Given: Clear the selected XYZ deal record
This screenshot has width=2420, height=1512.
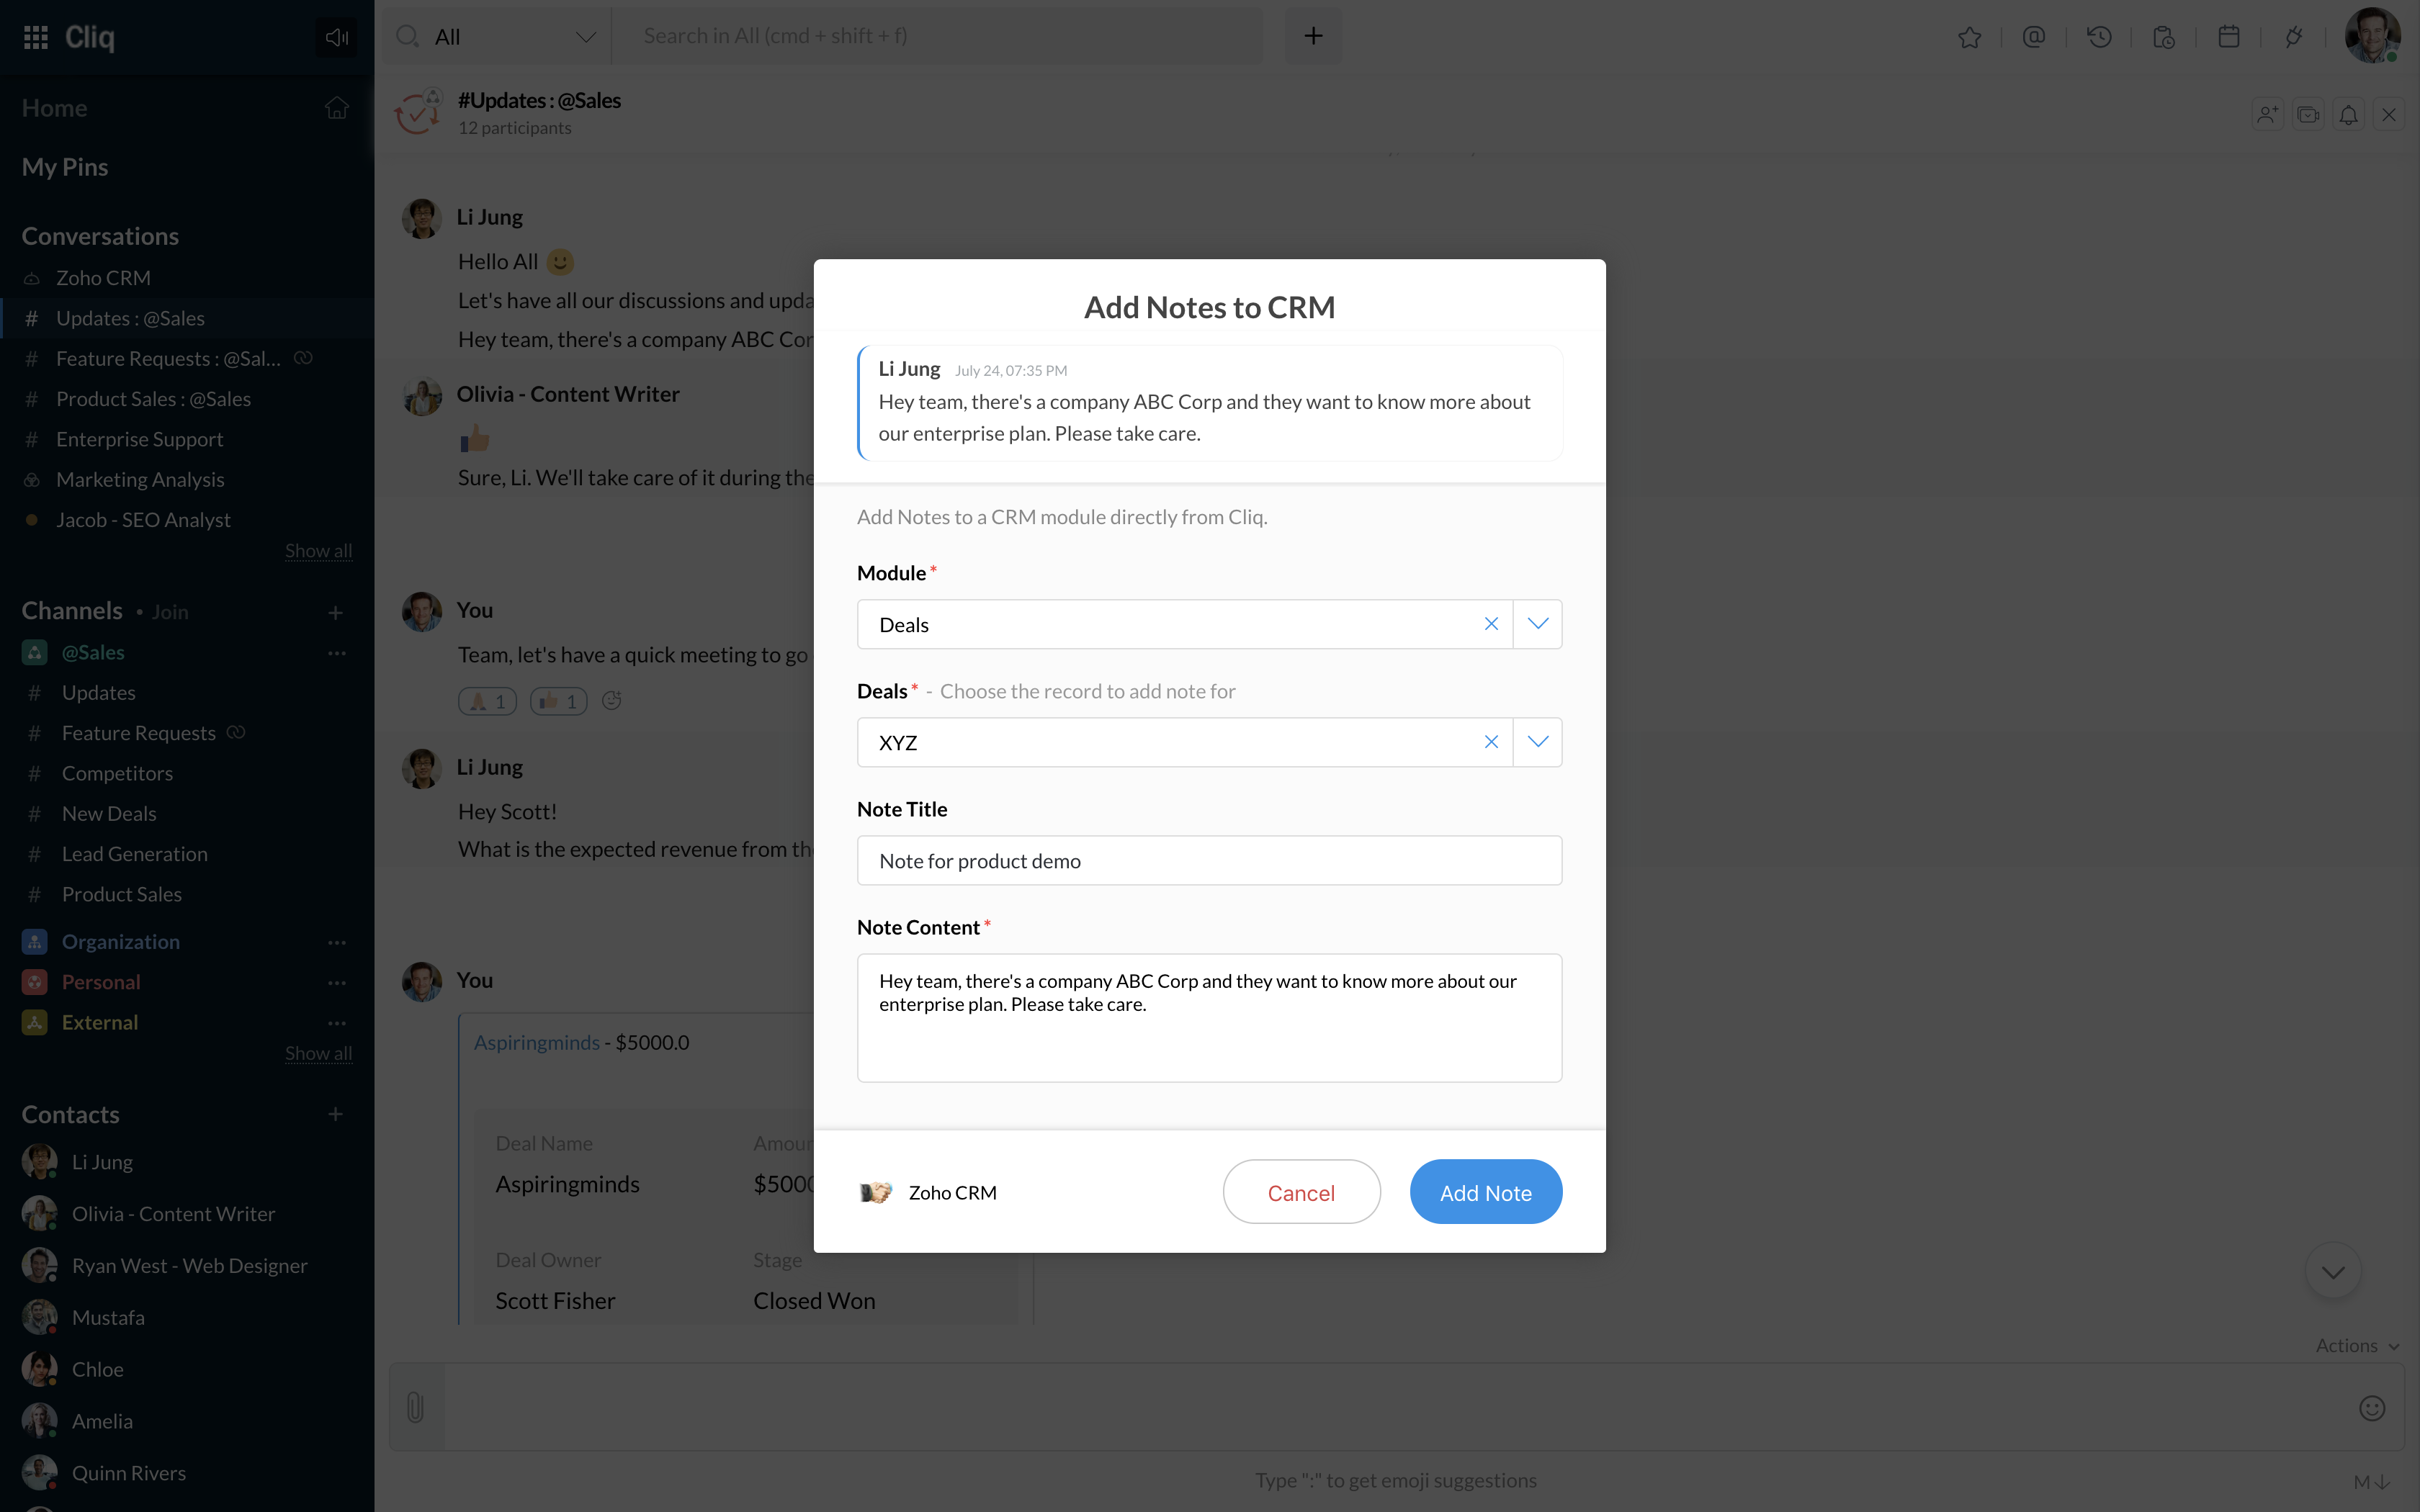Looking at the screenshot, I should (1490, 742).
